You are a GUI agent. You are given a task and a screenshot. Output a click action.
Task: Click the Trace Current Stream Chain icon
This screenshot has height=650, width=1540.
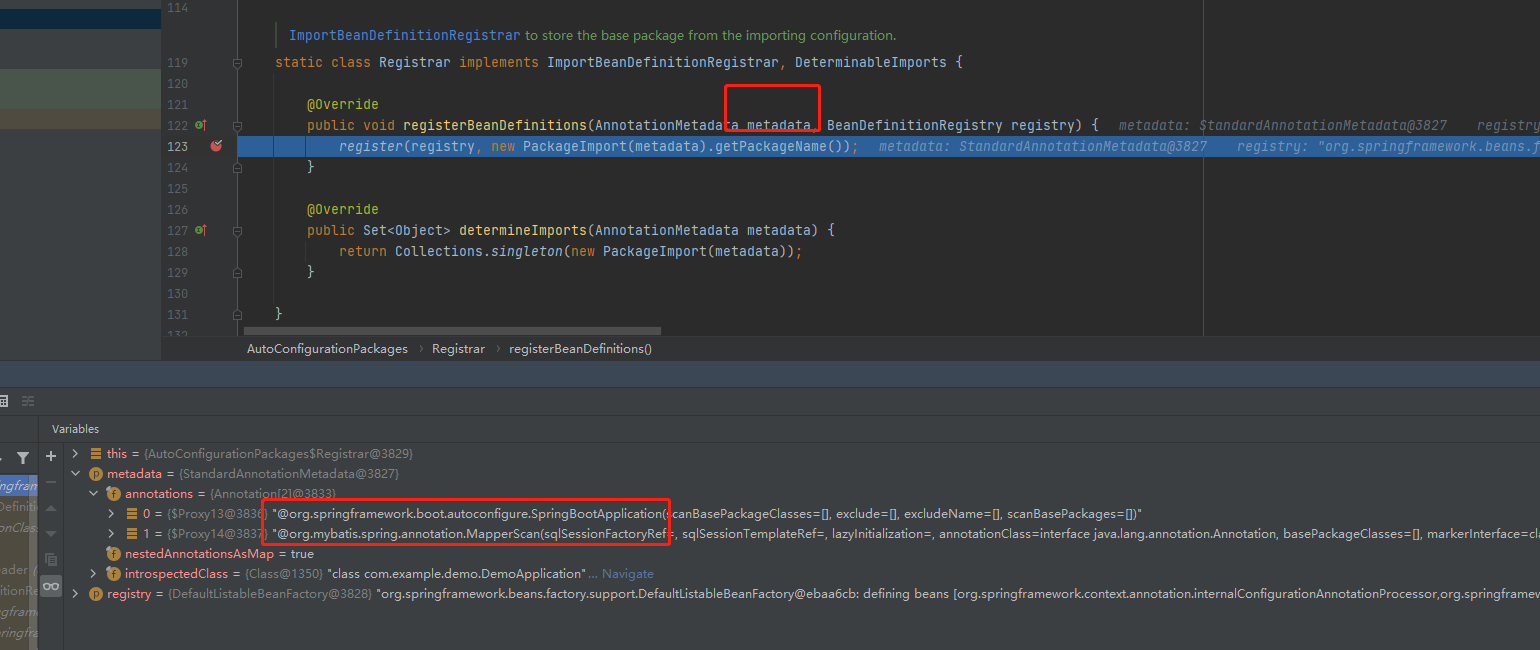(28, 401)
